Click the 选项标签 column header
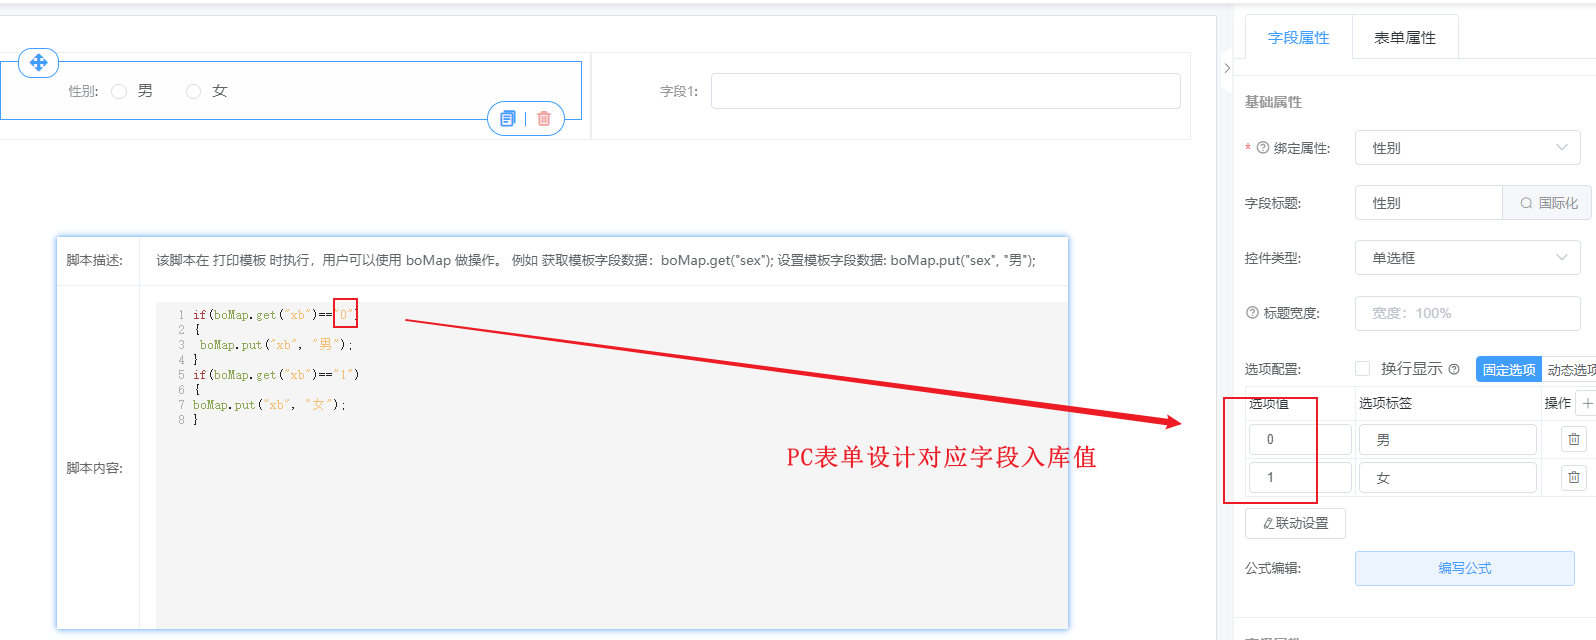The image size is (1596, 640). (1385, 403)
